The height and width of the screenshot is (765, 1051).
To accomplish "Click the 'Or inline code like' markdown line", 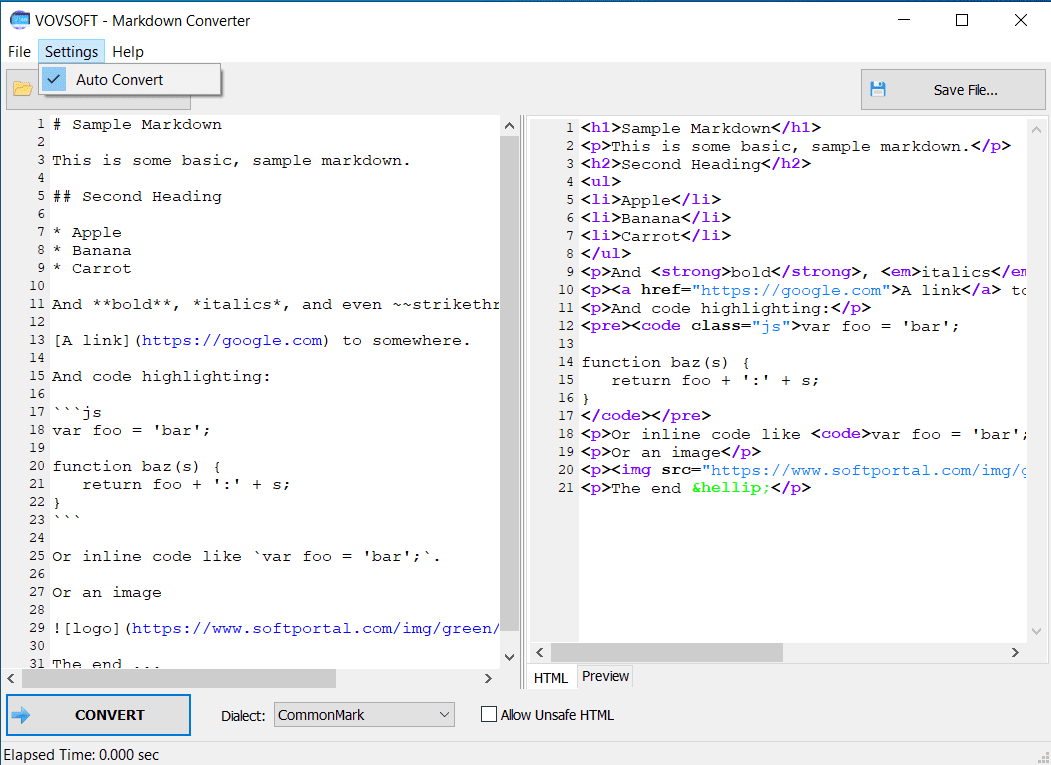I will [247, 556].
